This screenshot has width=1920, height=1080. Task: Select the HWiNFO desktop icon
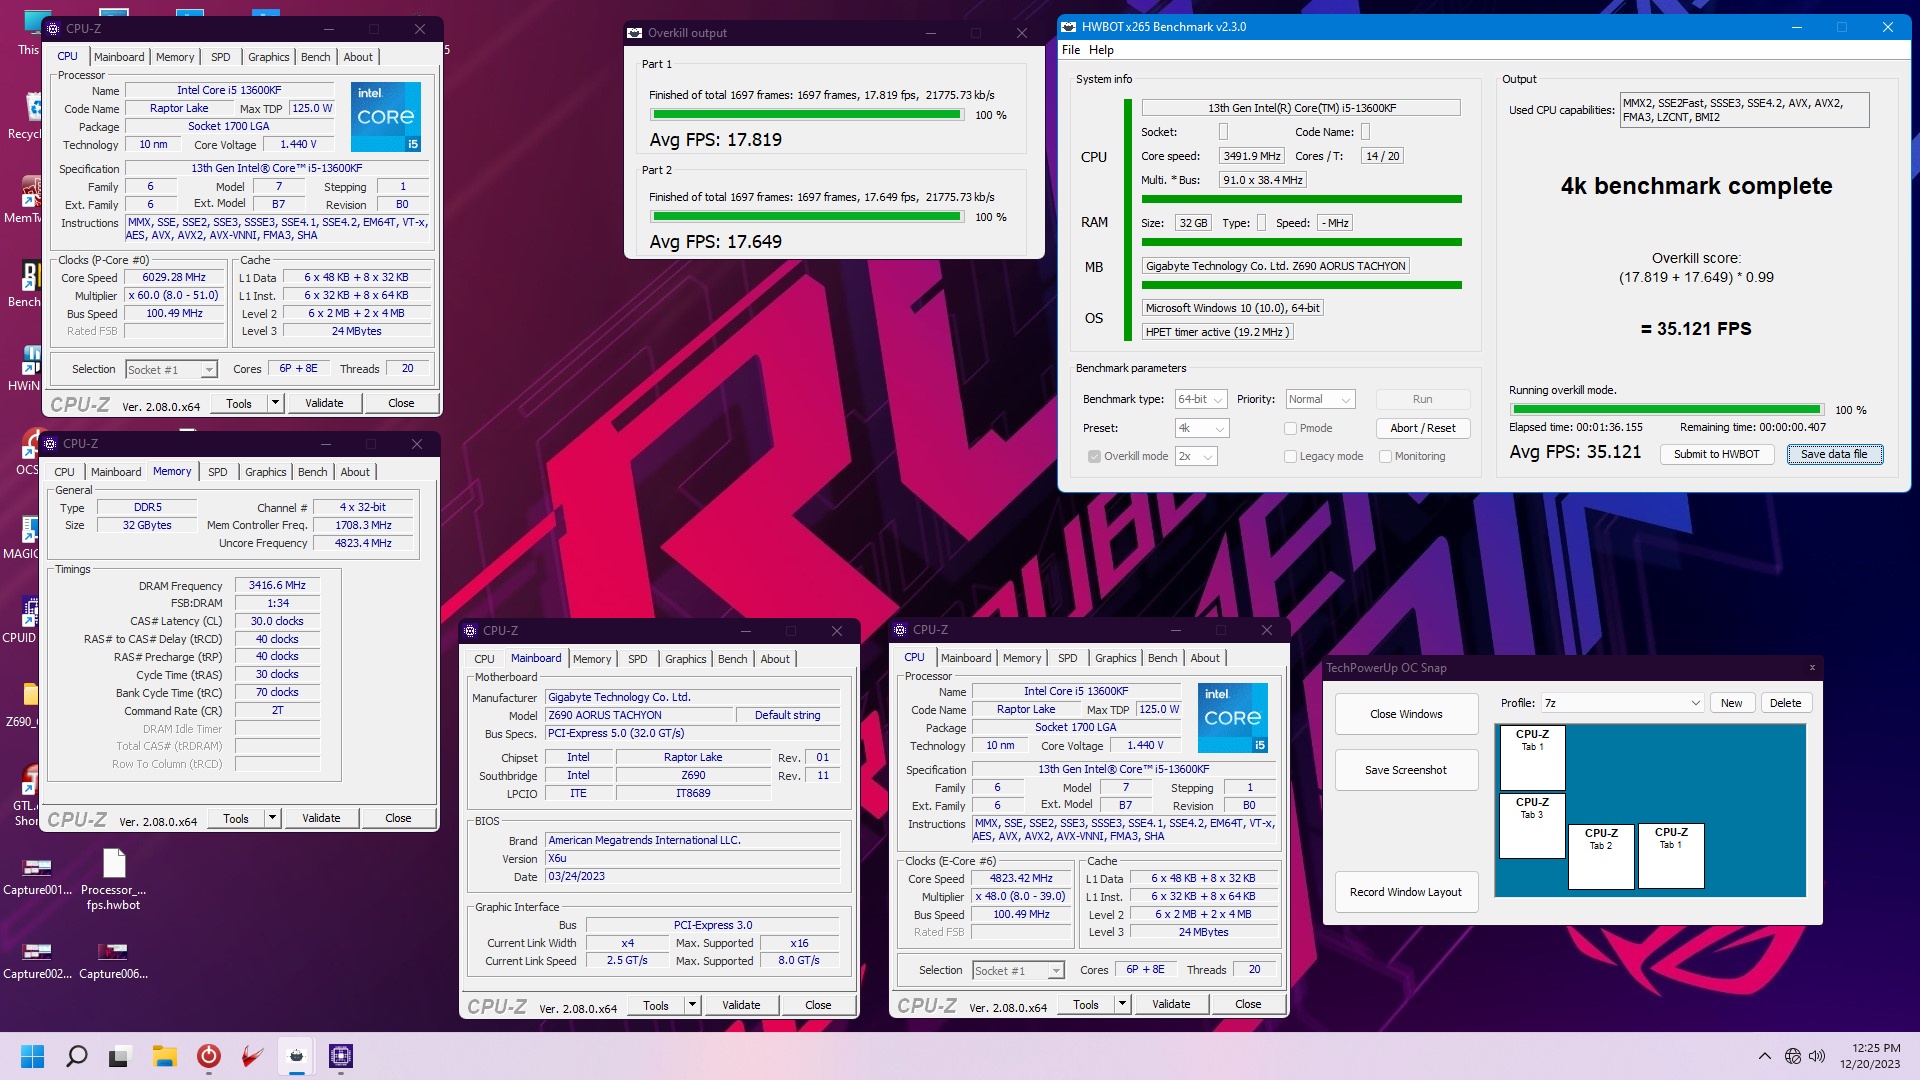[x=27, y=368]
